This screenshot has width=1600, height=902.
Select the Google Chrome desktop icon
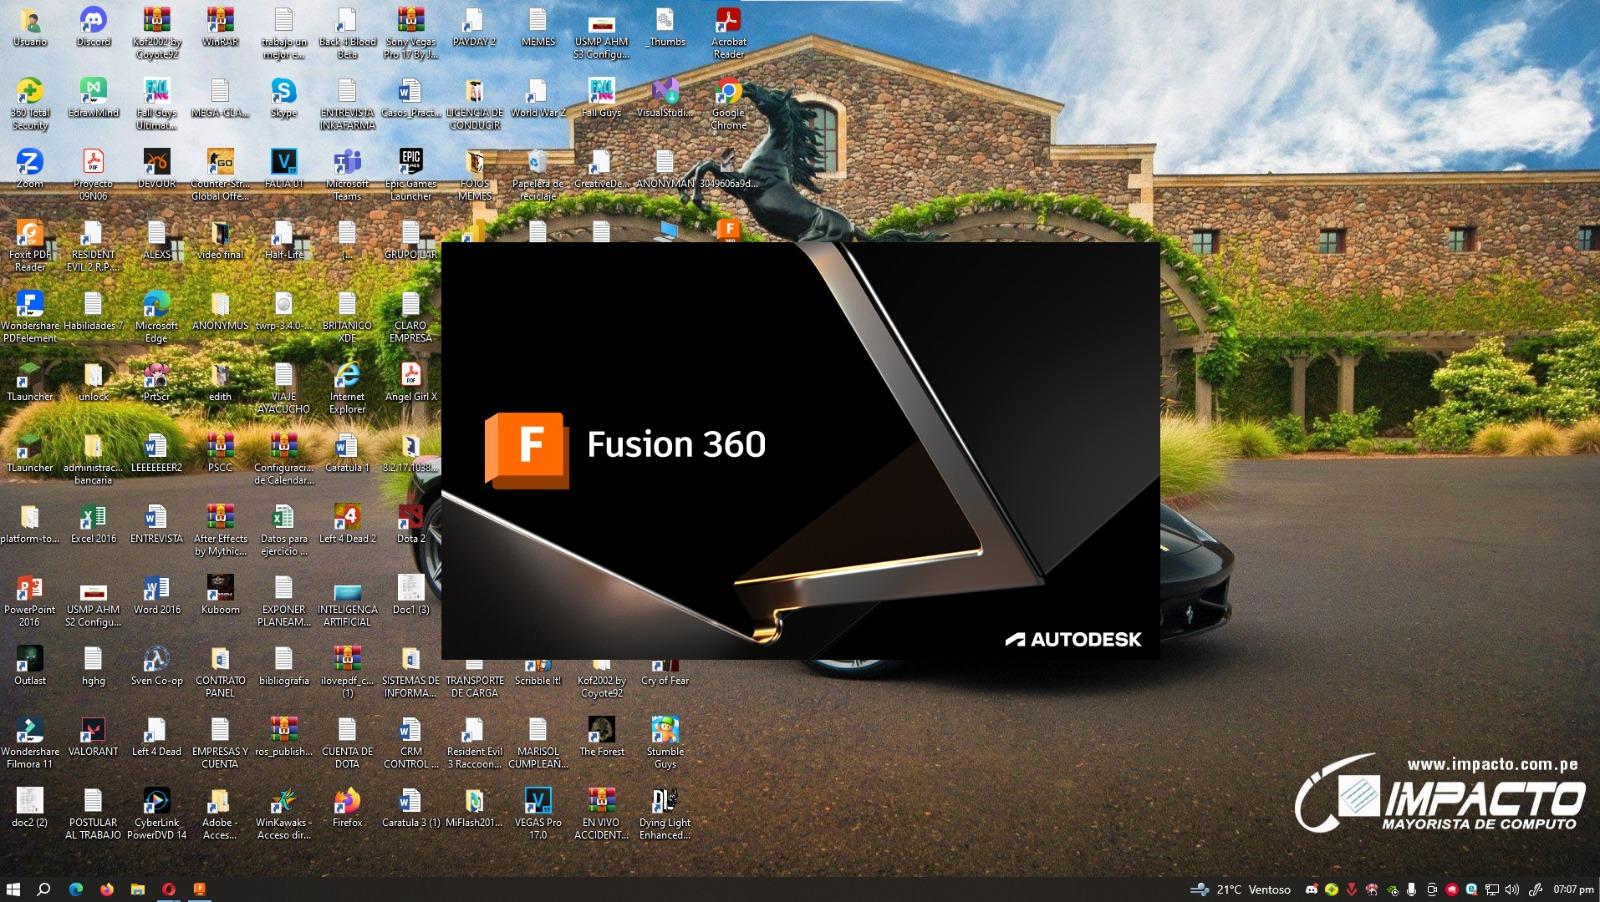click(x=729, y=104)
